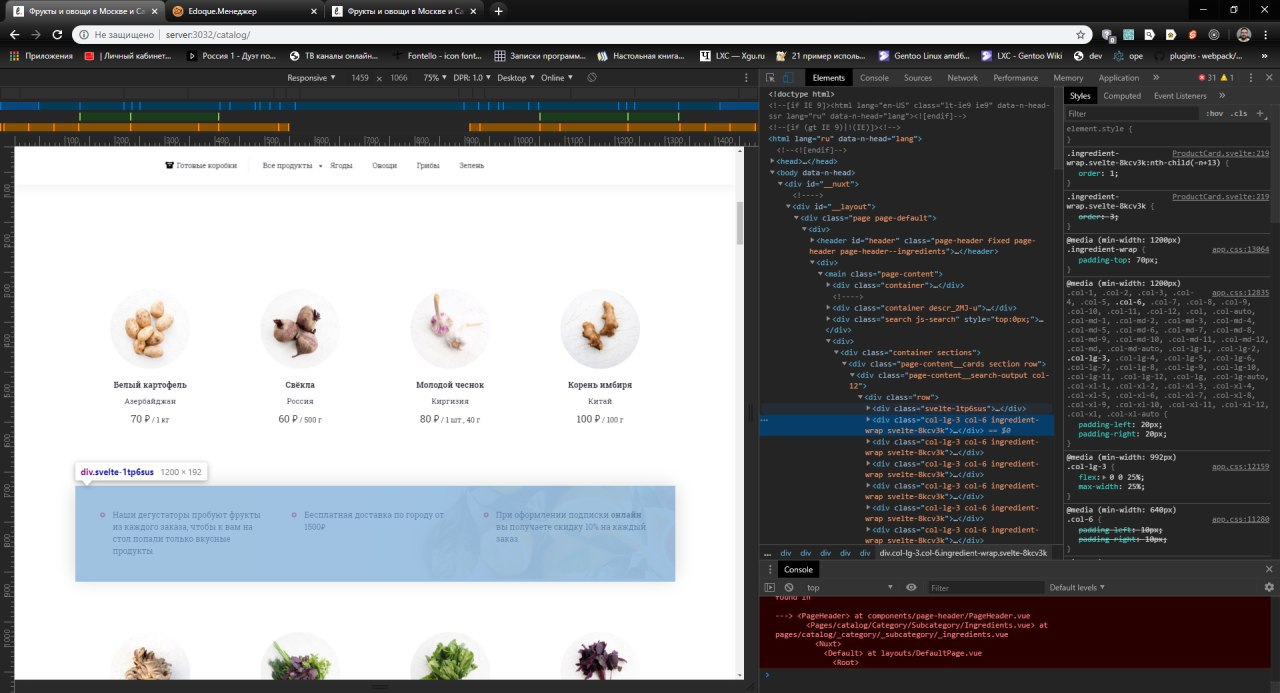Click the Styles filter input field
This screenshot has width=1280, height=693.
[1132, 114]
